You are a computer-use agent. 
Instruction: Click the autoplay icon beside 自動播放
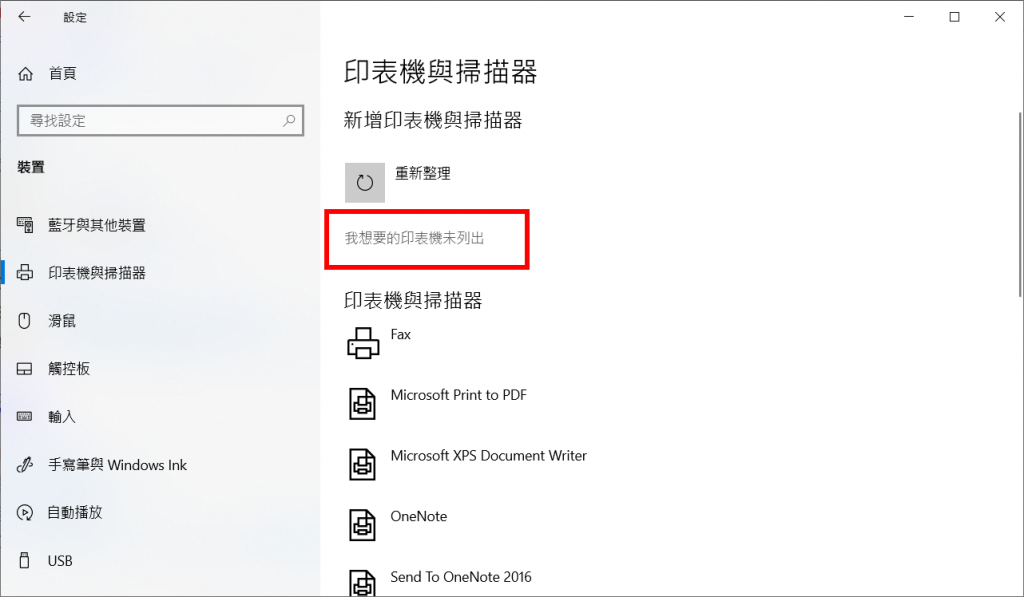(x=25, y=513)
